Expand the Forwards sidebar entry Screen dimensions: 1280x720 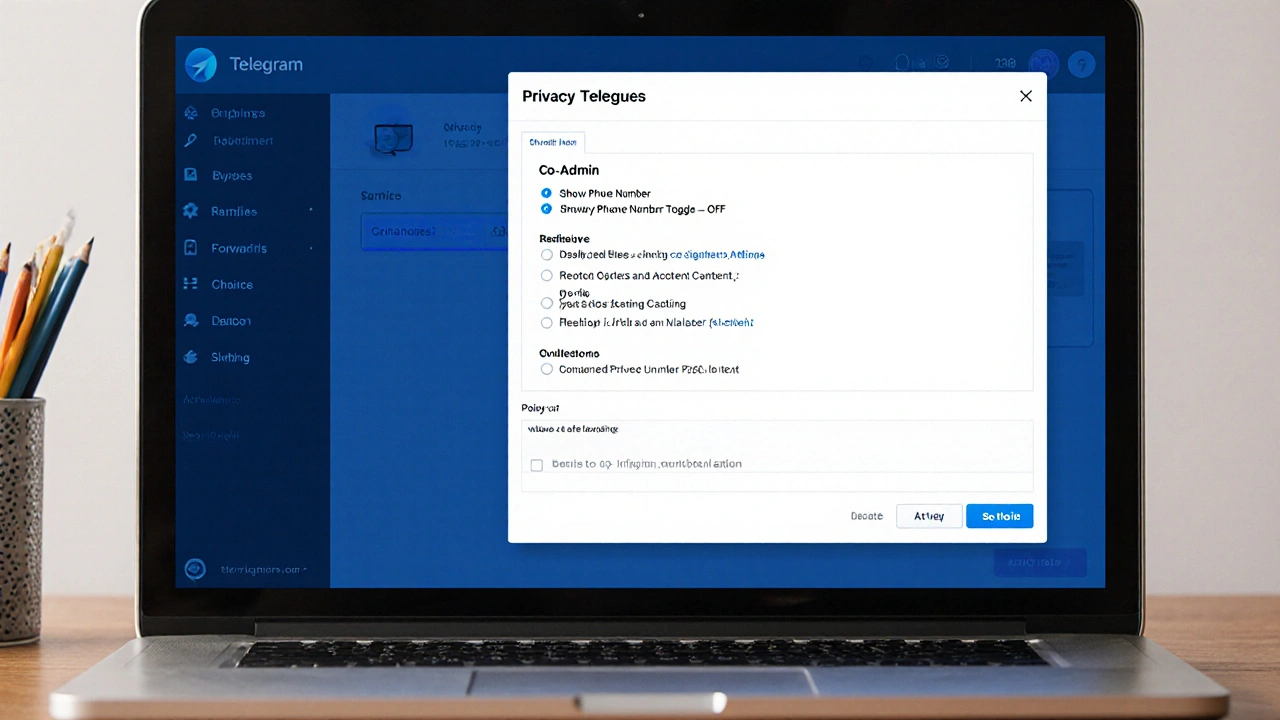(x=310, y=248)
